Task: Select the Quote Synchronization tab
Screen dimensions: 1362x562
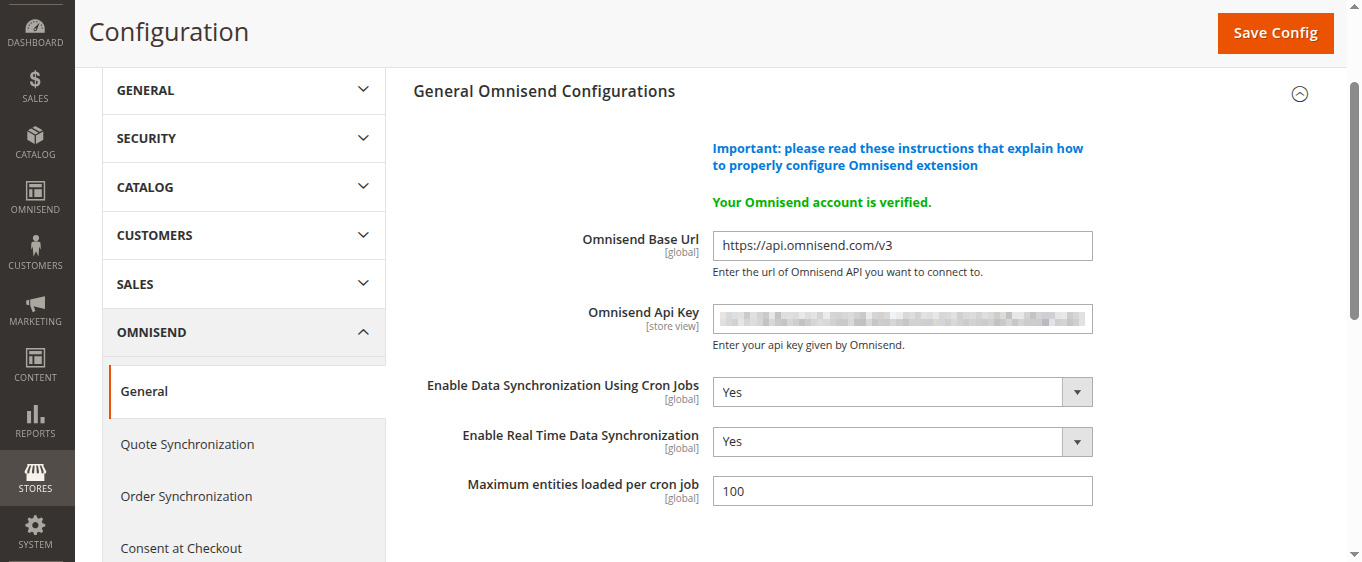Action: coord(187,445)
